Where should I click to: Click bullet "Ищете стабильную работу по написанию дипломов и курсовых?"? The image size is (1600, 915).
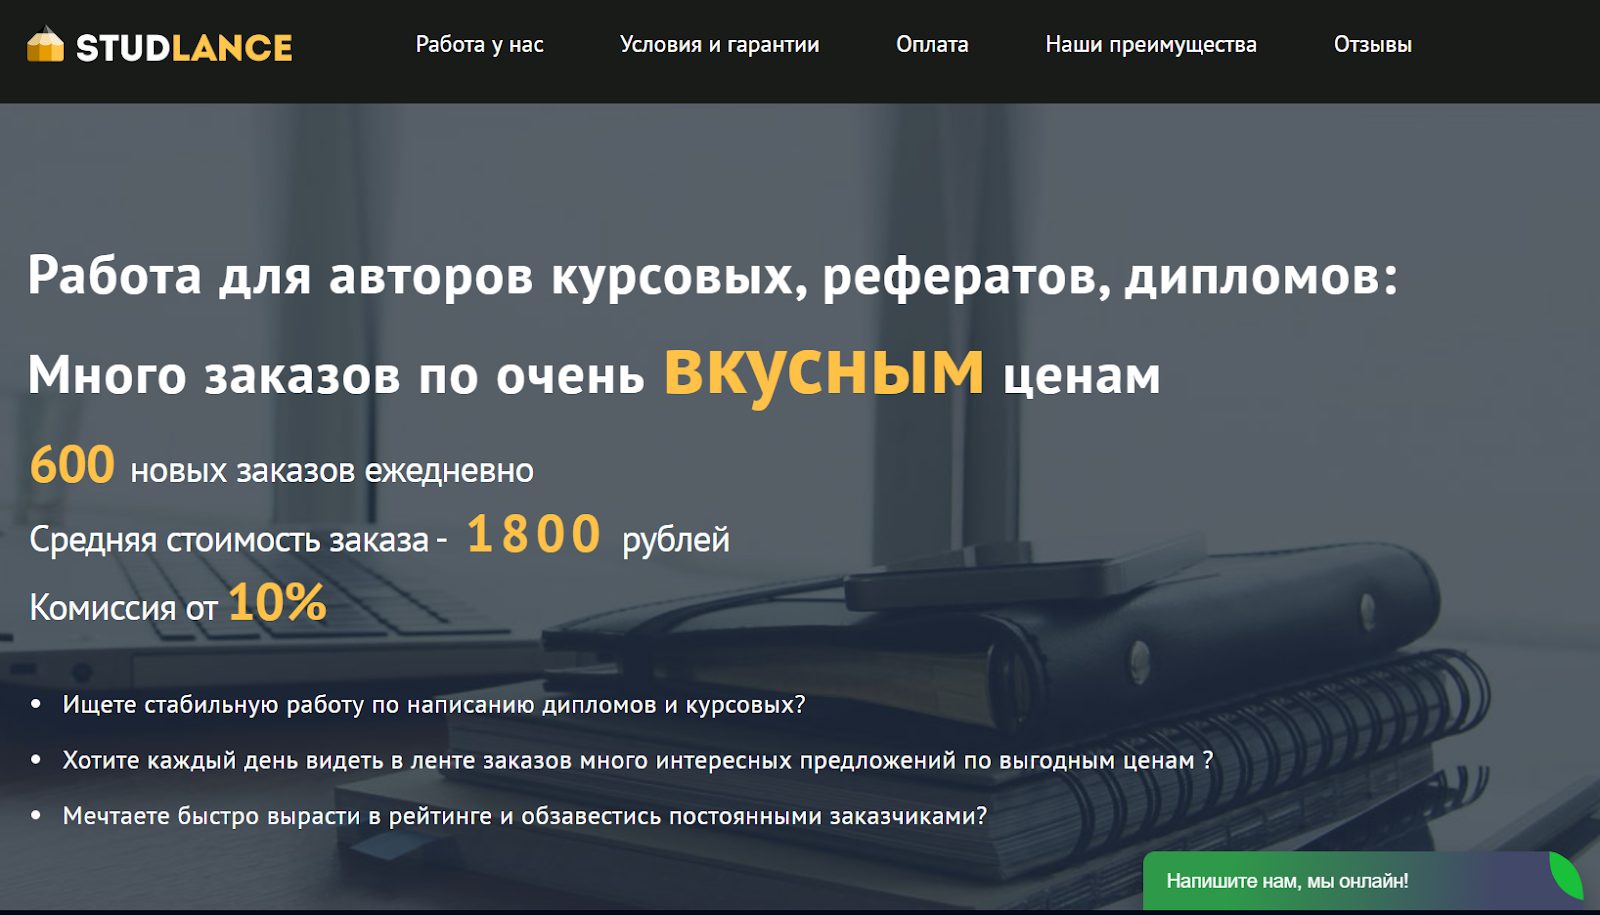[x=434, y=705]
